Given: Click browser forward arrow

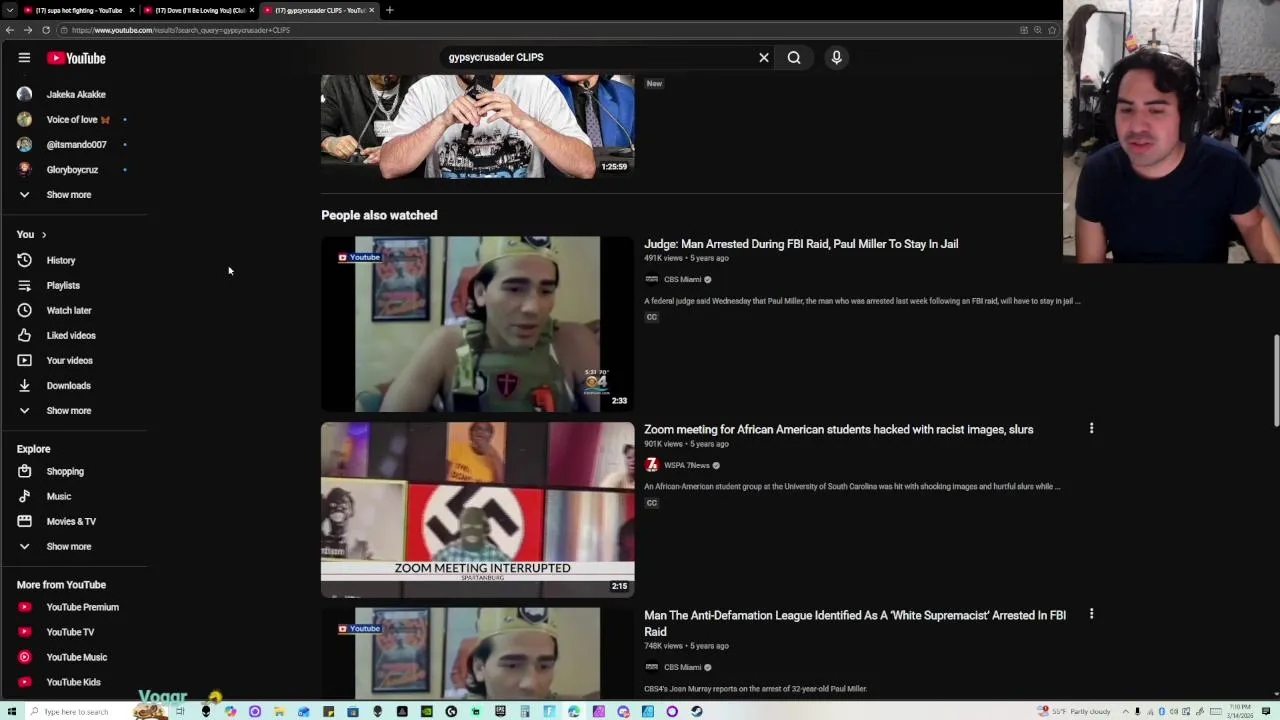Looking at the screenshot, I should 27,30.
